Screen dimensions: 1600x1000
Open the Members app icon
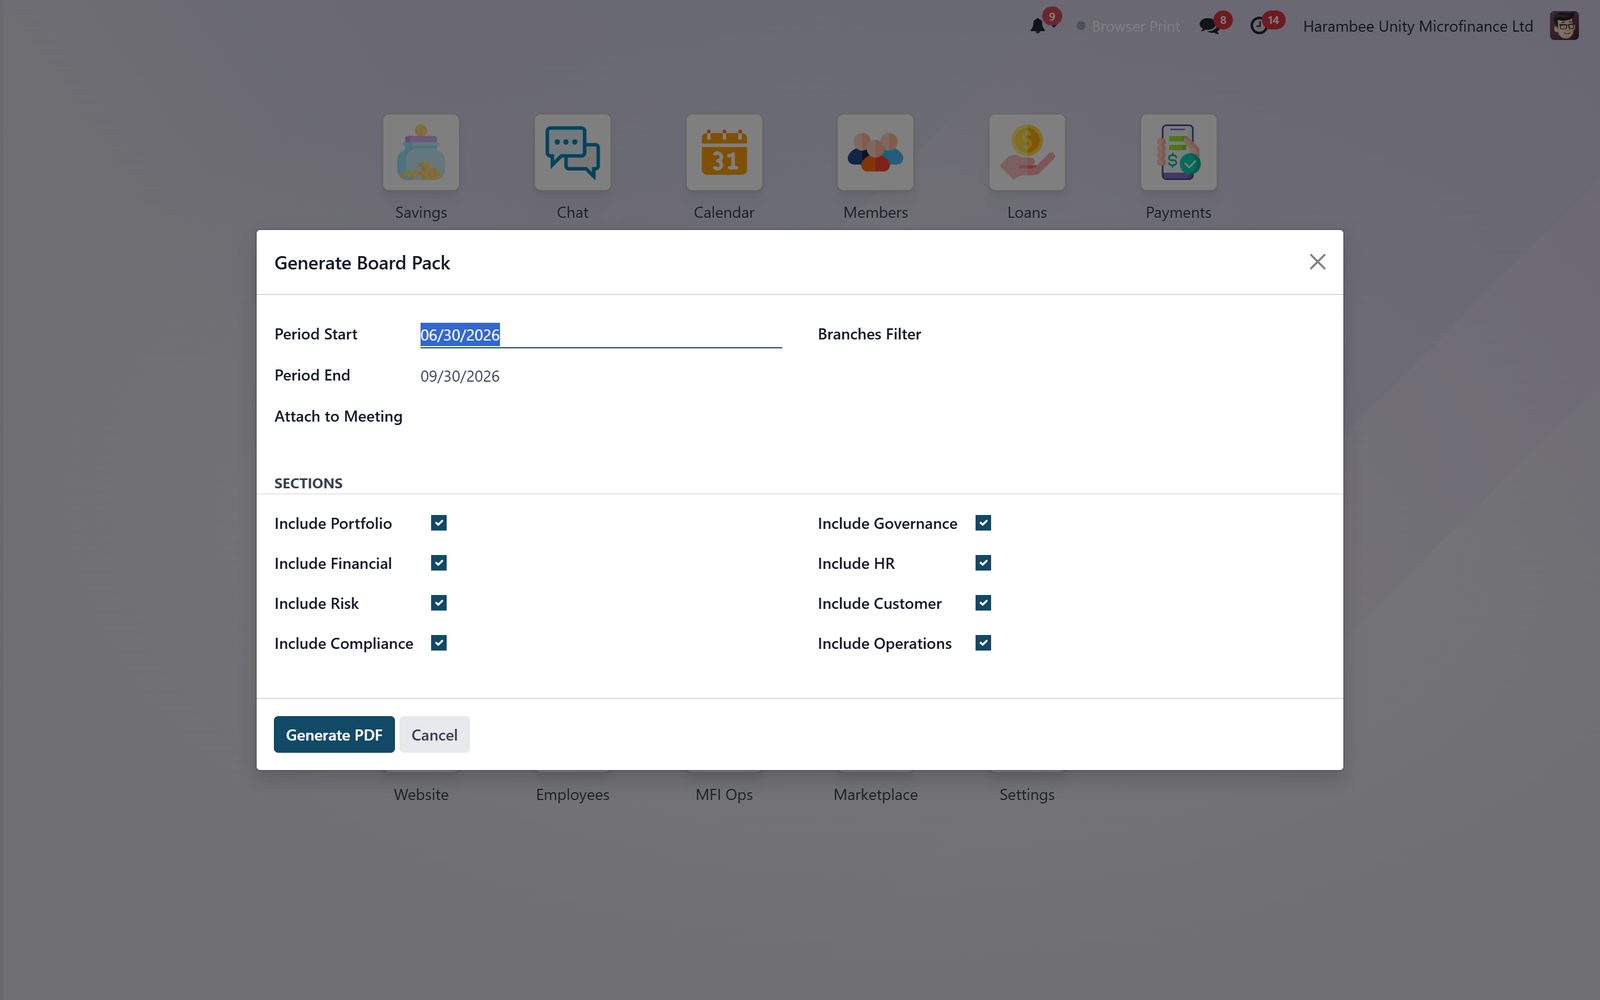875,152
